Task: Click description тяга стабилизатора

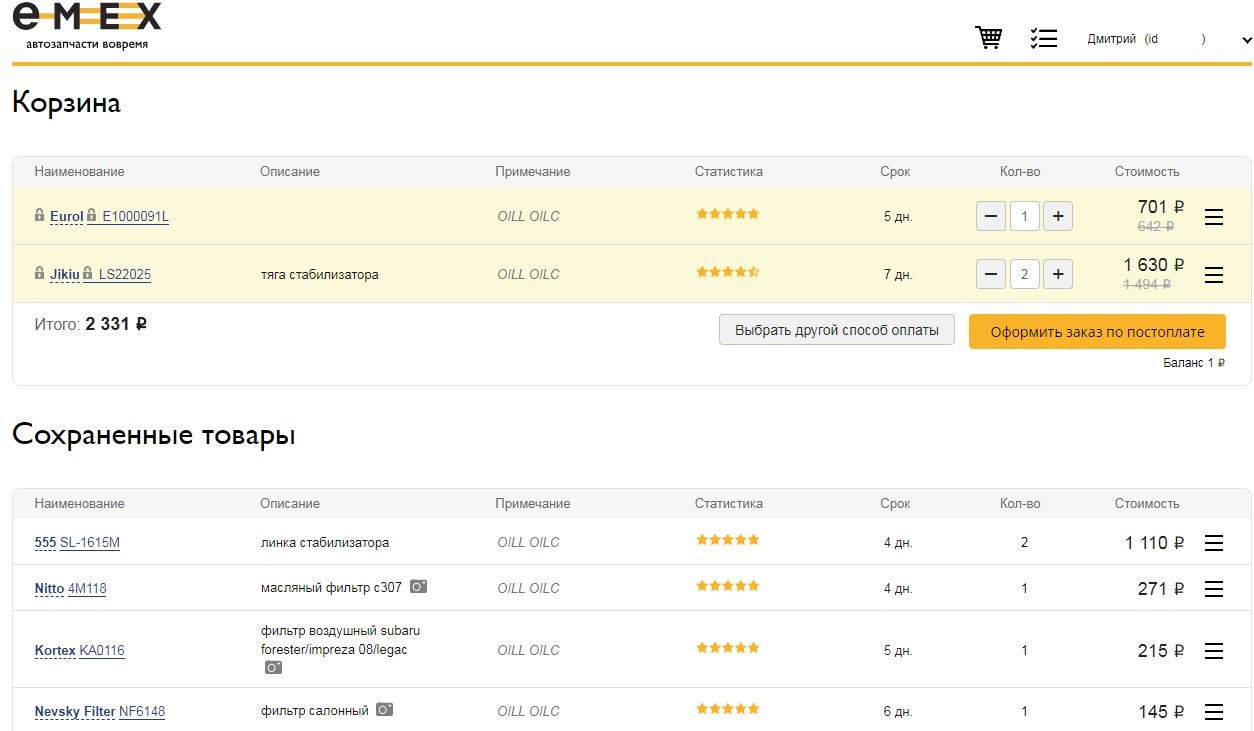Action: click(x=320, y=274)
